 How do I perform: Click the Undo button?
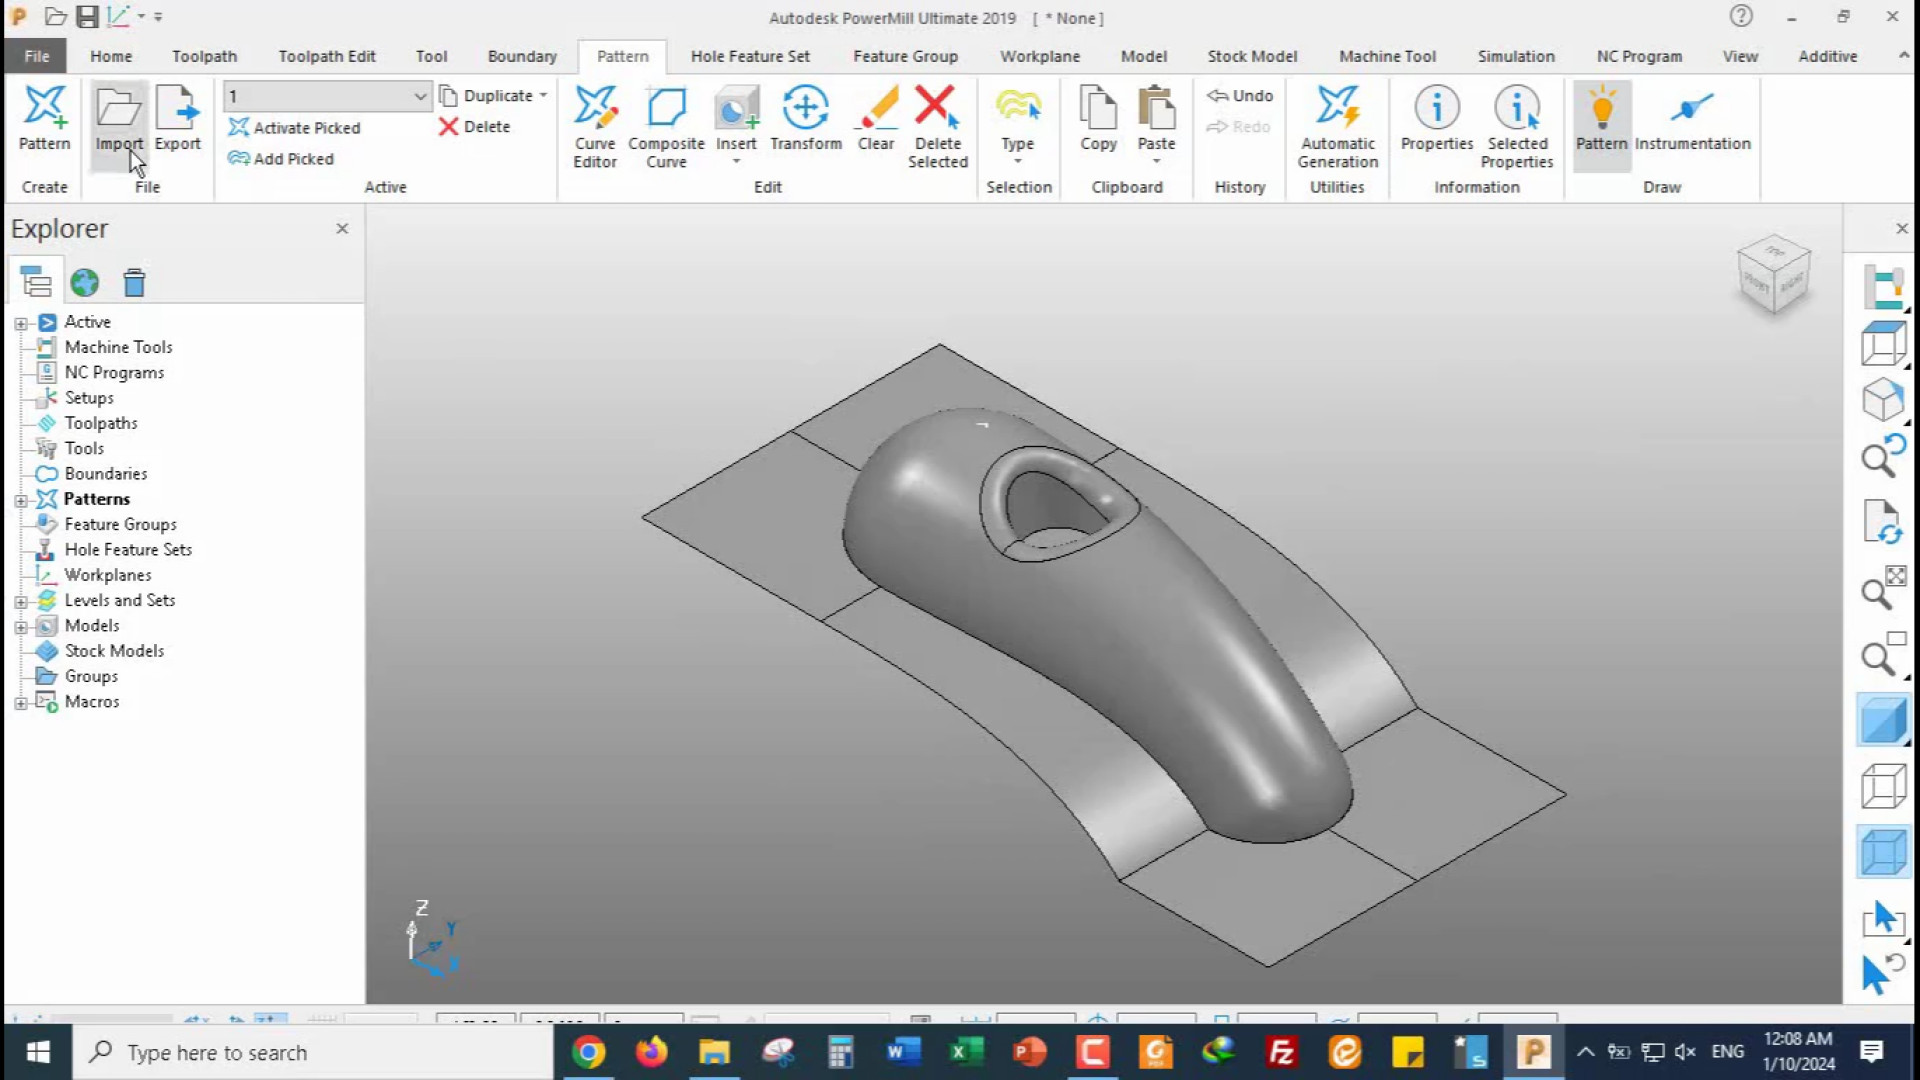(x=1240, y=95)
